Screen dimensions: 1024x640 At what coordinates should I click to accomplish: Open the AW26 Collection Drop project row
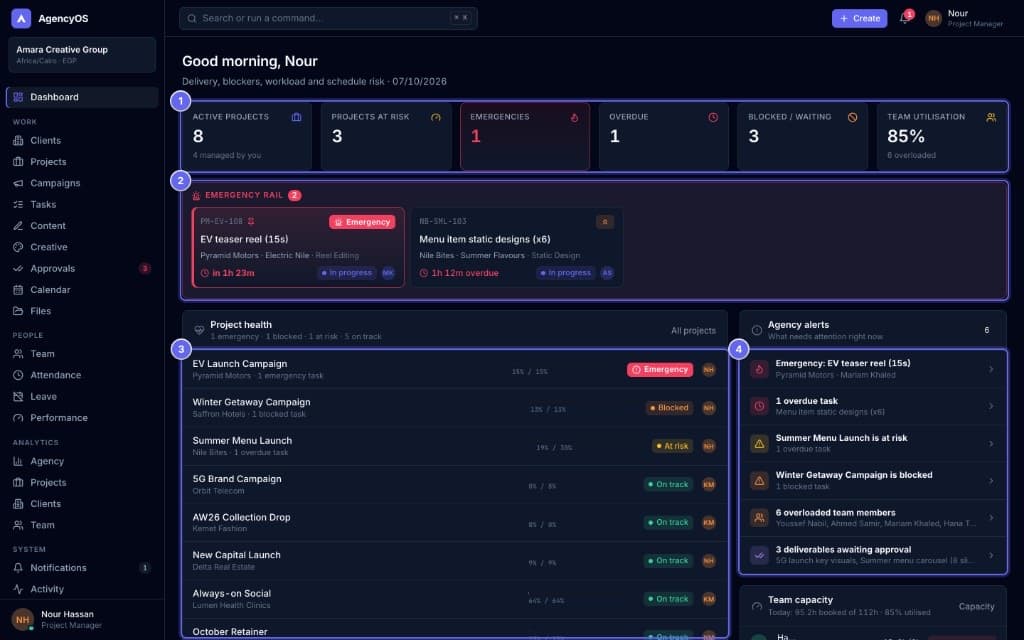[455, 522]
